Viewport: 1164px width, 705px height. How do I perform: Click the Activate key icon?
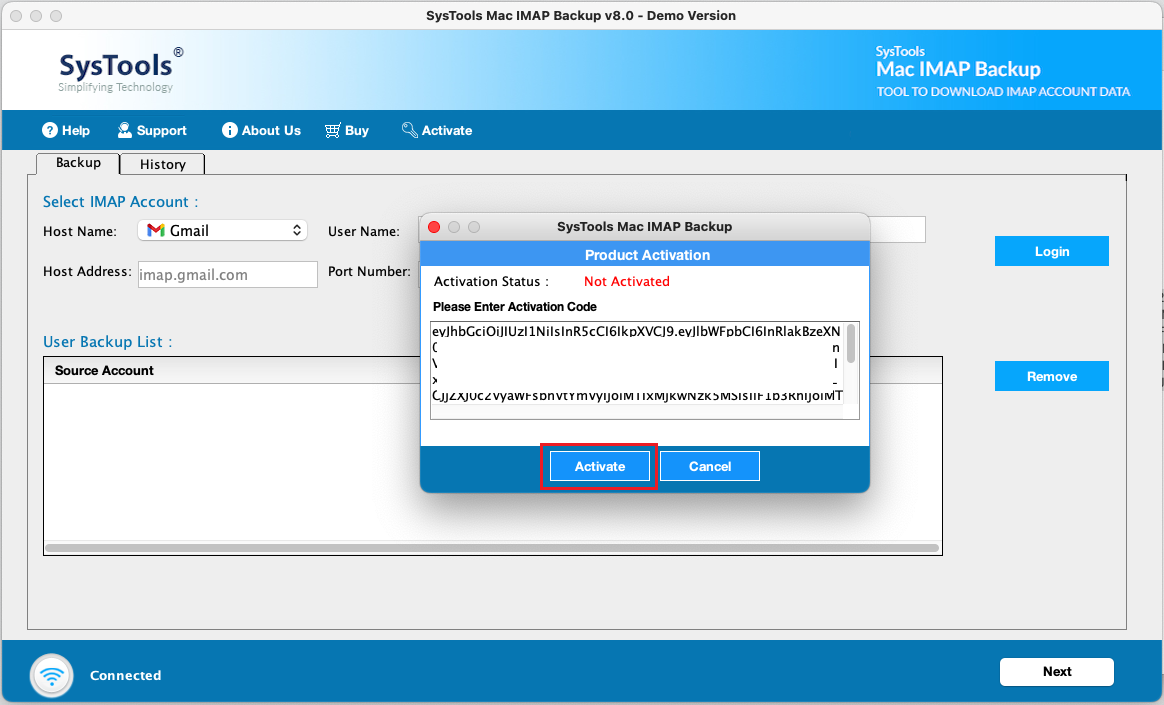pyautogui.click(x=409, y=131)
